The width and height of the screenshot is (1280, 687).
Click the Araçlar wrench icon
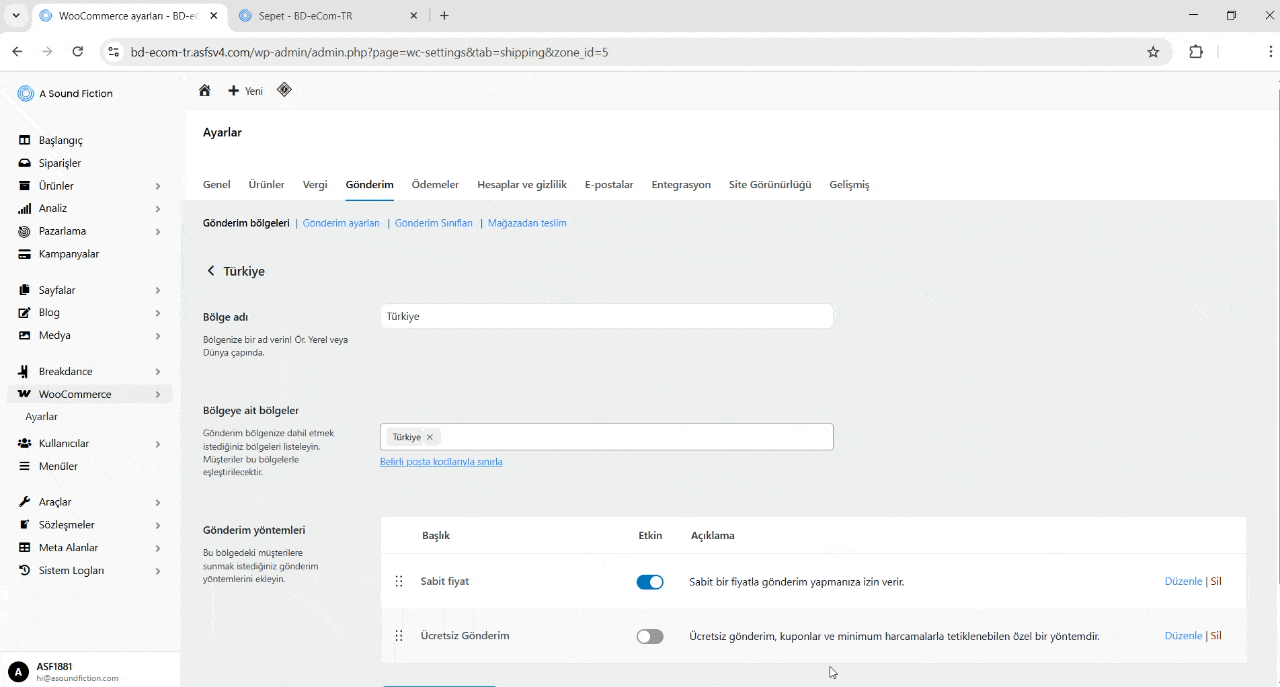24,501
